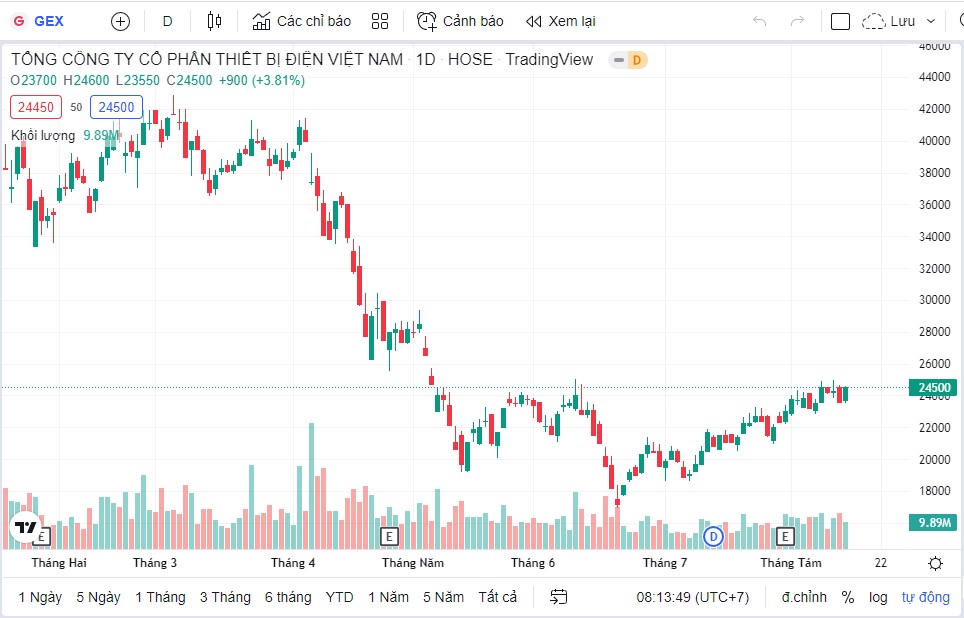Image resolution: width=964 pixels, height=618 pixels.
Task: Select the YTD time range
Action: point(339,597)
